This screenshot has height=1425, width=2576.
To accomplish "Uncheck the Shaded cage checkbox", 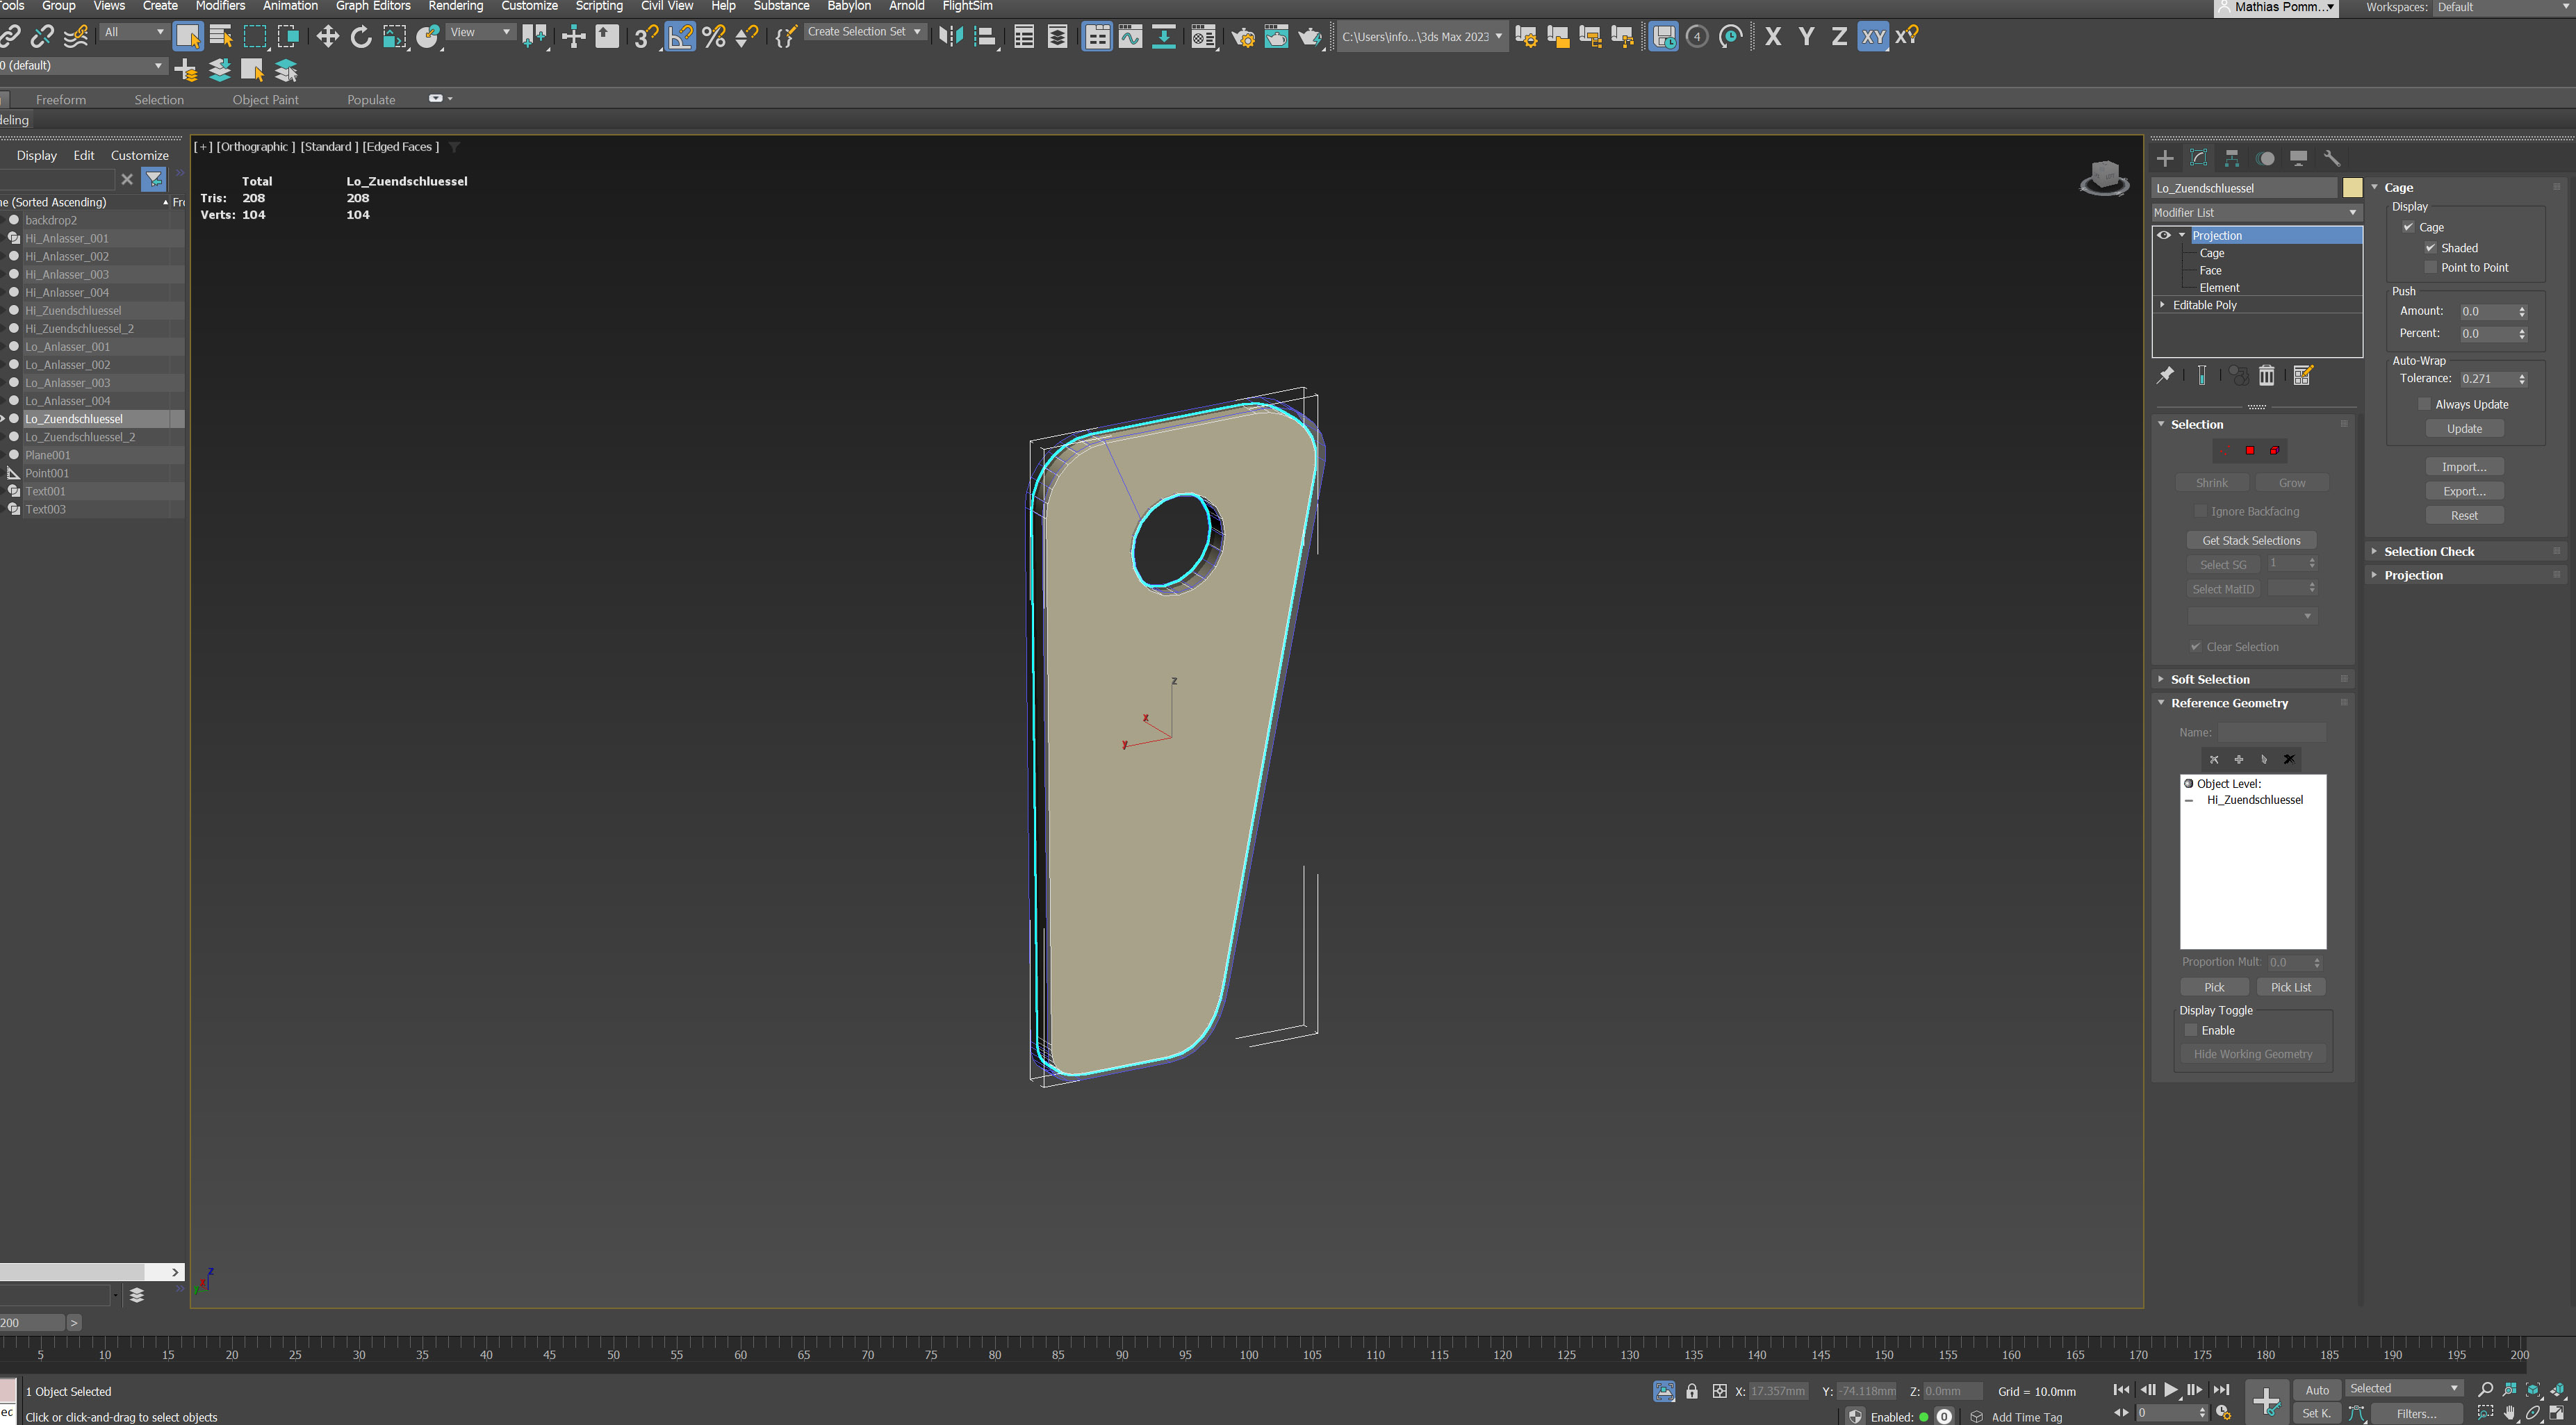I will (x=2431, y=248).
